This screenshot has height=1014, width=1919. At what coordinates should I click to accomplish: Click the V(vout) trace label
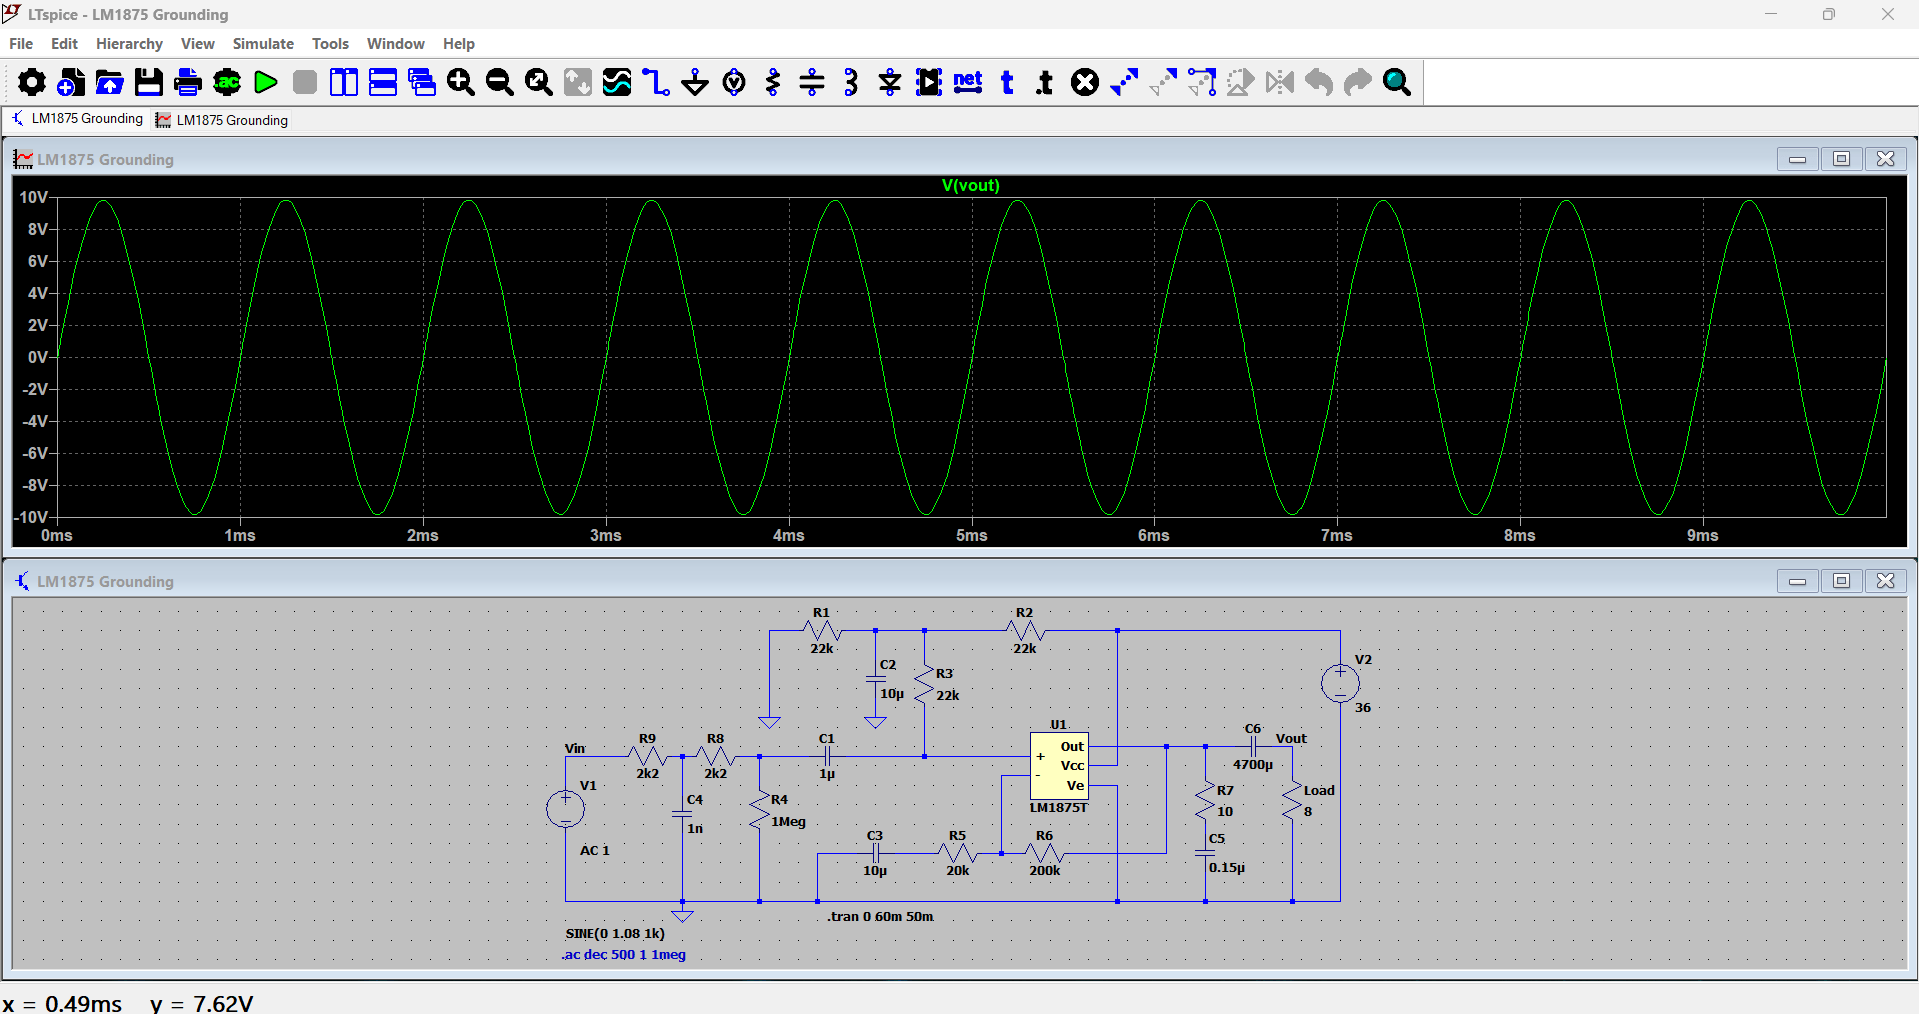coord(970,185)
